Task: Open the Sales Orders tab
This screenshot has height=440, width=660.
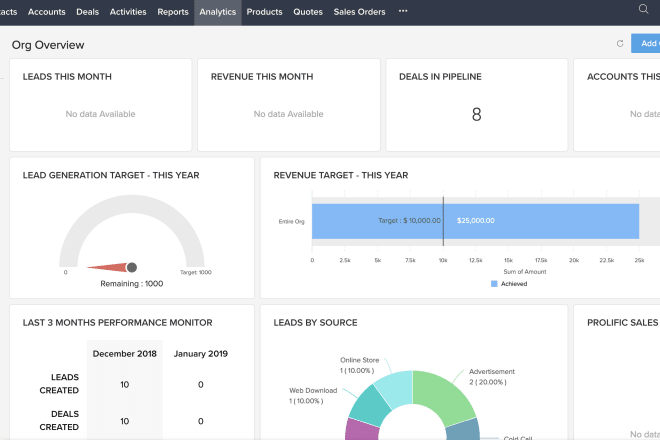Action: tap(359, 12)
